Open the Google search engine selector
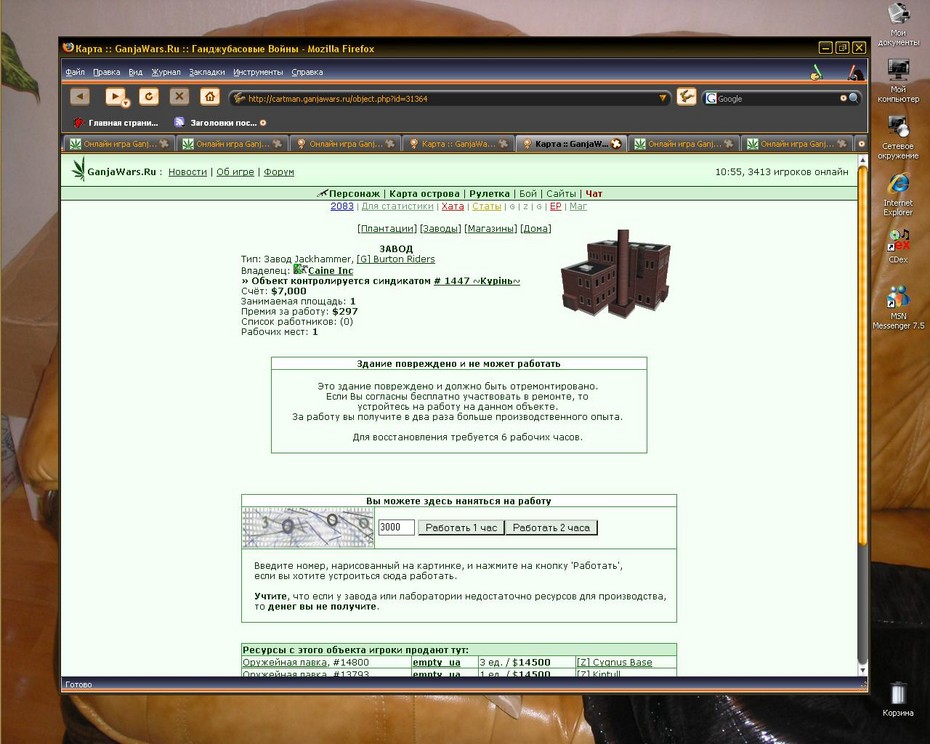The height and width of the screenshot is (744, 930). click(x=711, y=98)
